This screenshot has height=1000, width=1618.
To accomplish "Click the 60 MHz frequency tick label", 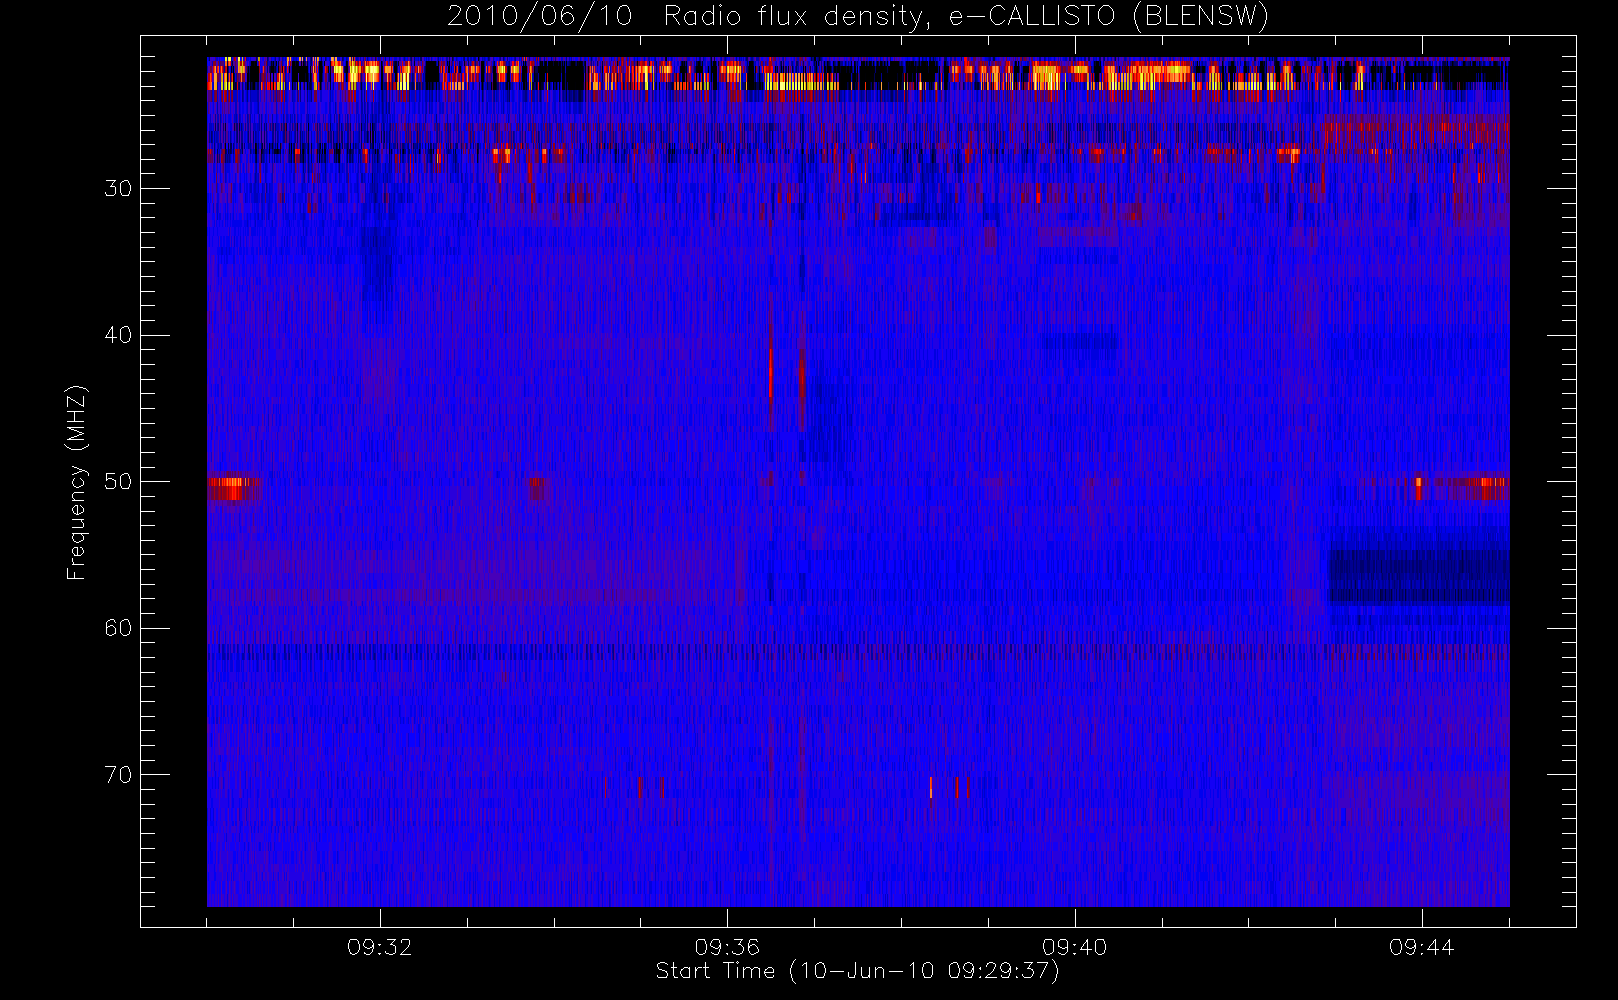I will pos(118,628).
